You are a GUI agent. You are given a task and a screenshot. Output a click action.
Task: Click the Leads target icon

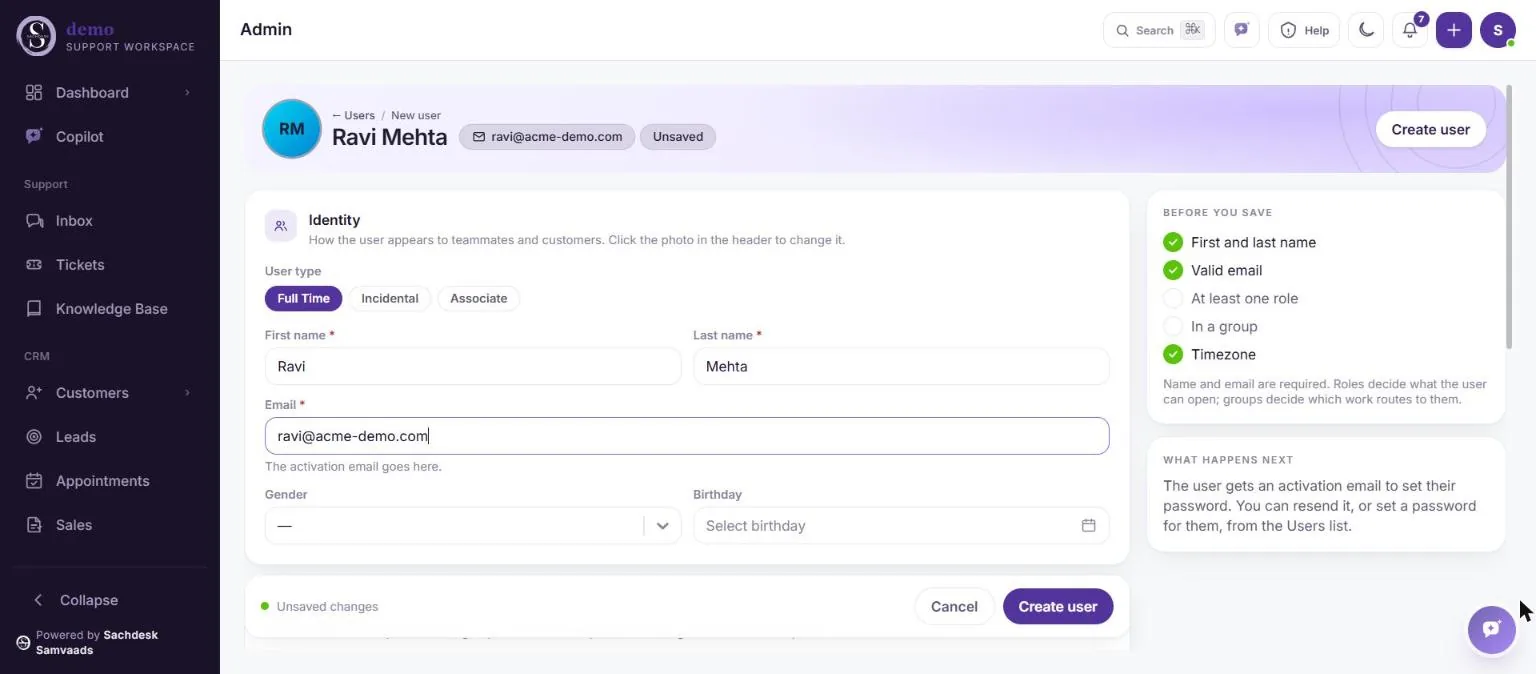click(x=34, y=437)
